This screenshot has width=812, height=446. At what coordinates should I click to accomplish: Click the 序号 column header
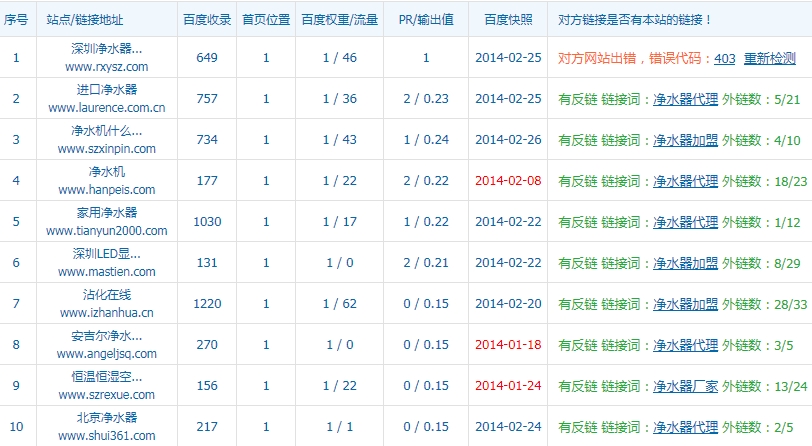click(16, 20)
